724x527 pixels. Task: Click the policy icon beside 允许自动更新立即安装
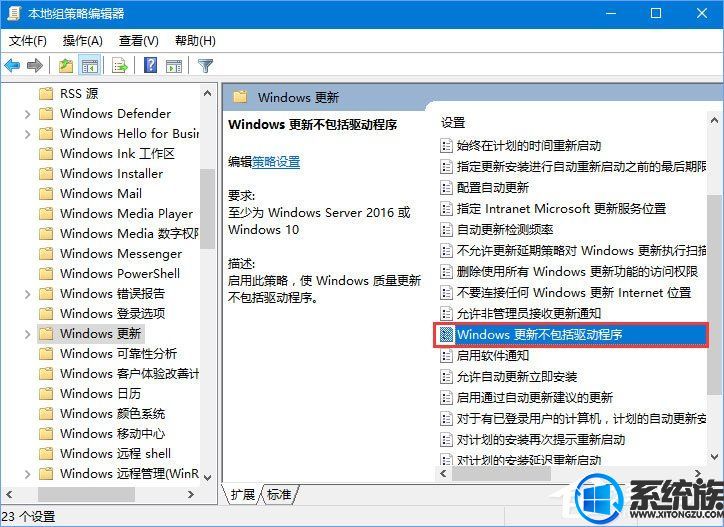coord(446,377)
